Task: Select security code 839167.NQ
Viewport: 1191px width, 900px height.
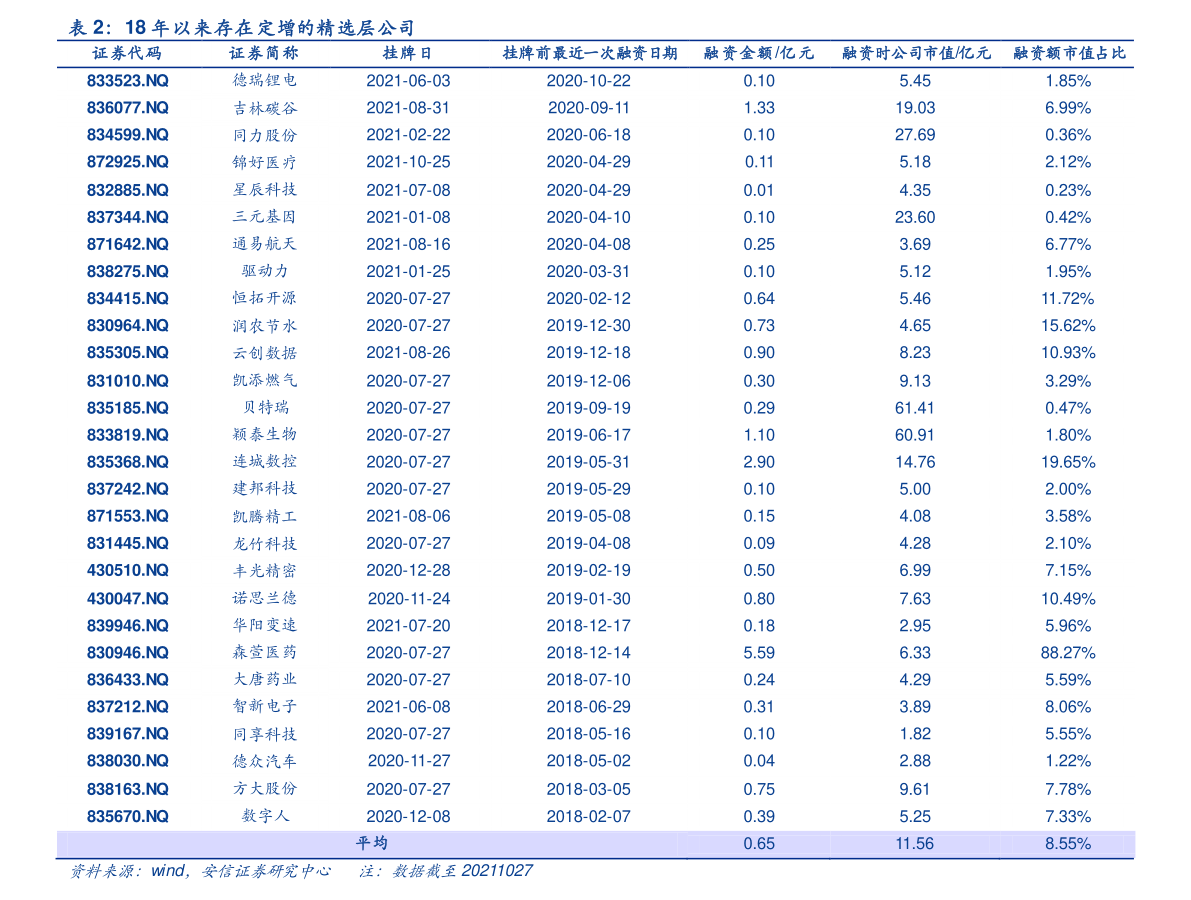Action: click(x=128, y=734)
